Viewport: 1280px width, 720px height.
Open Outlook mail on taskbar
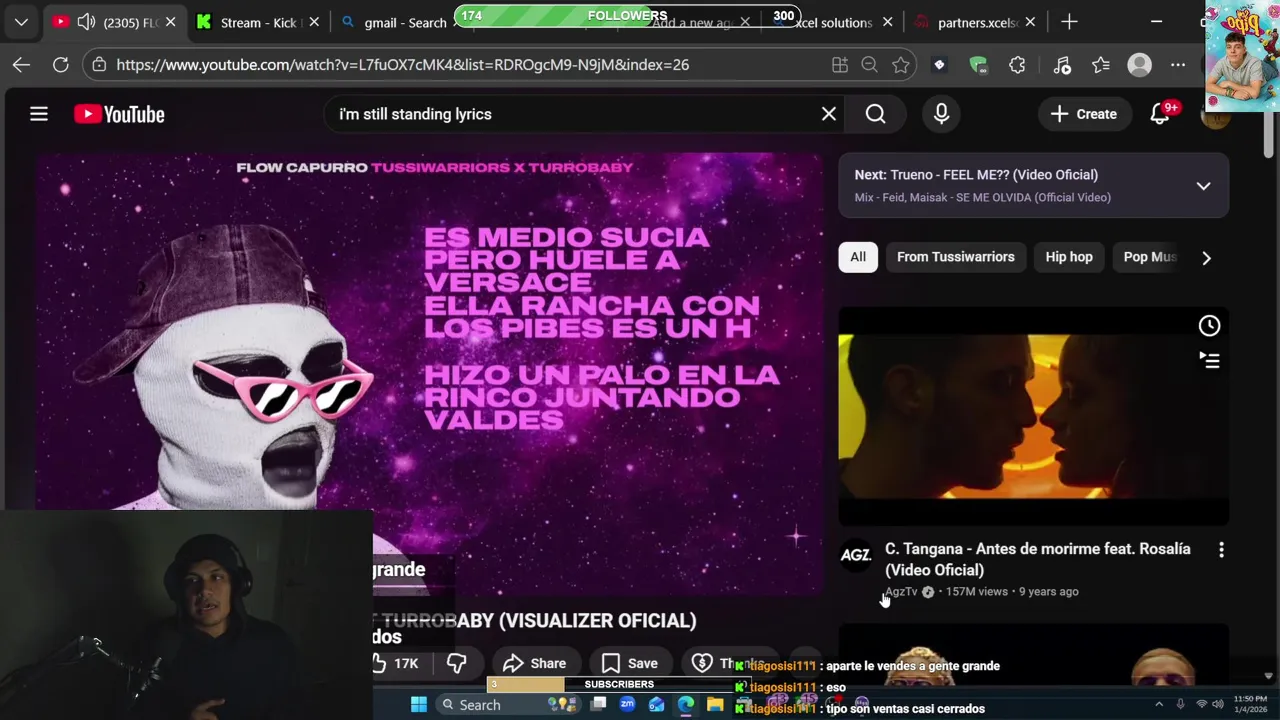[657, 704]
